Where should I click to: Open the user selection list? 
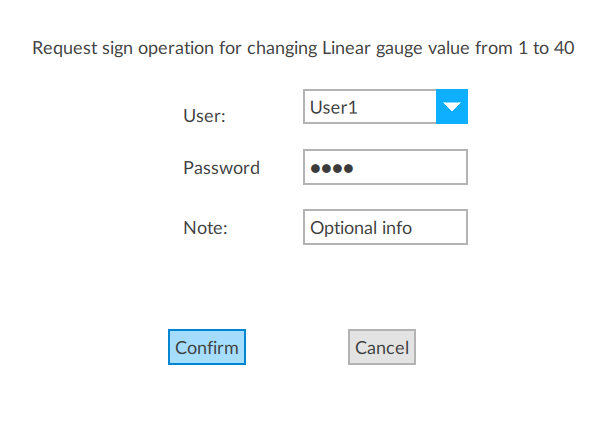(x=452, y=107)
